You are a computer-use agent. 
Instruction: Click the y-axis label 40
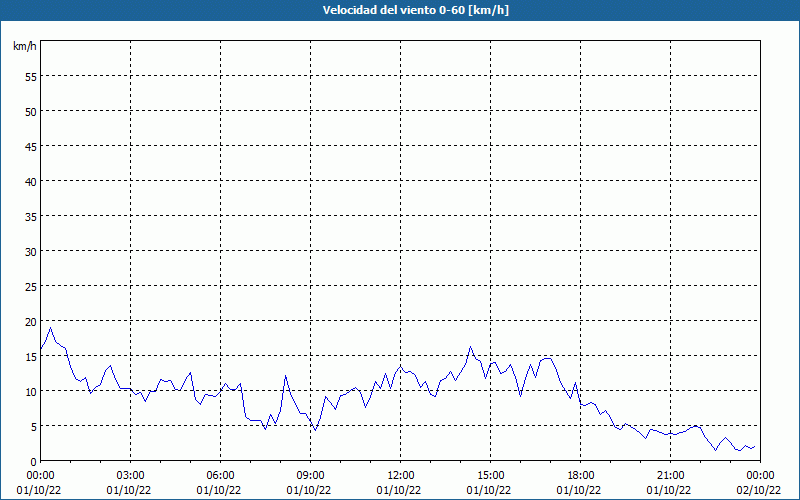(31, 182)
